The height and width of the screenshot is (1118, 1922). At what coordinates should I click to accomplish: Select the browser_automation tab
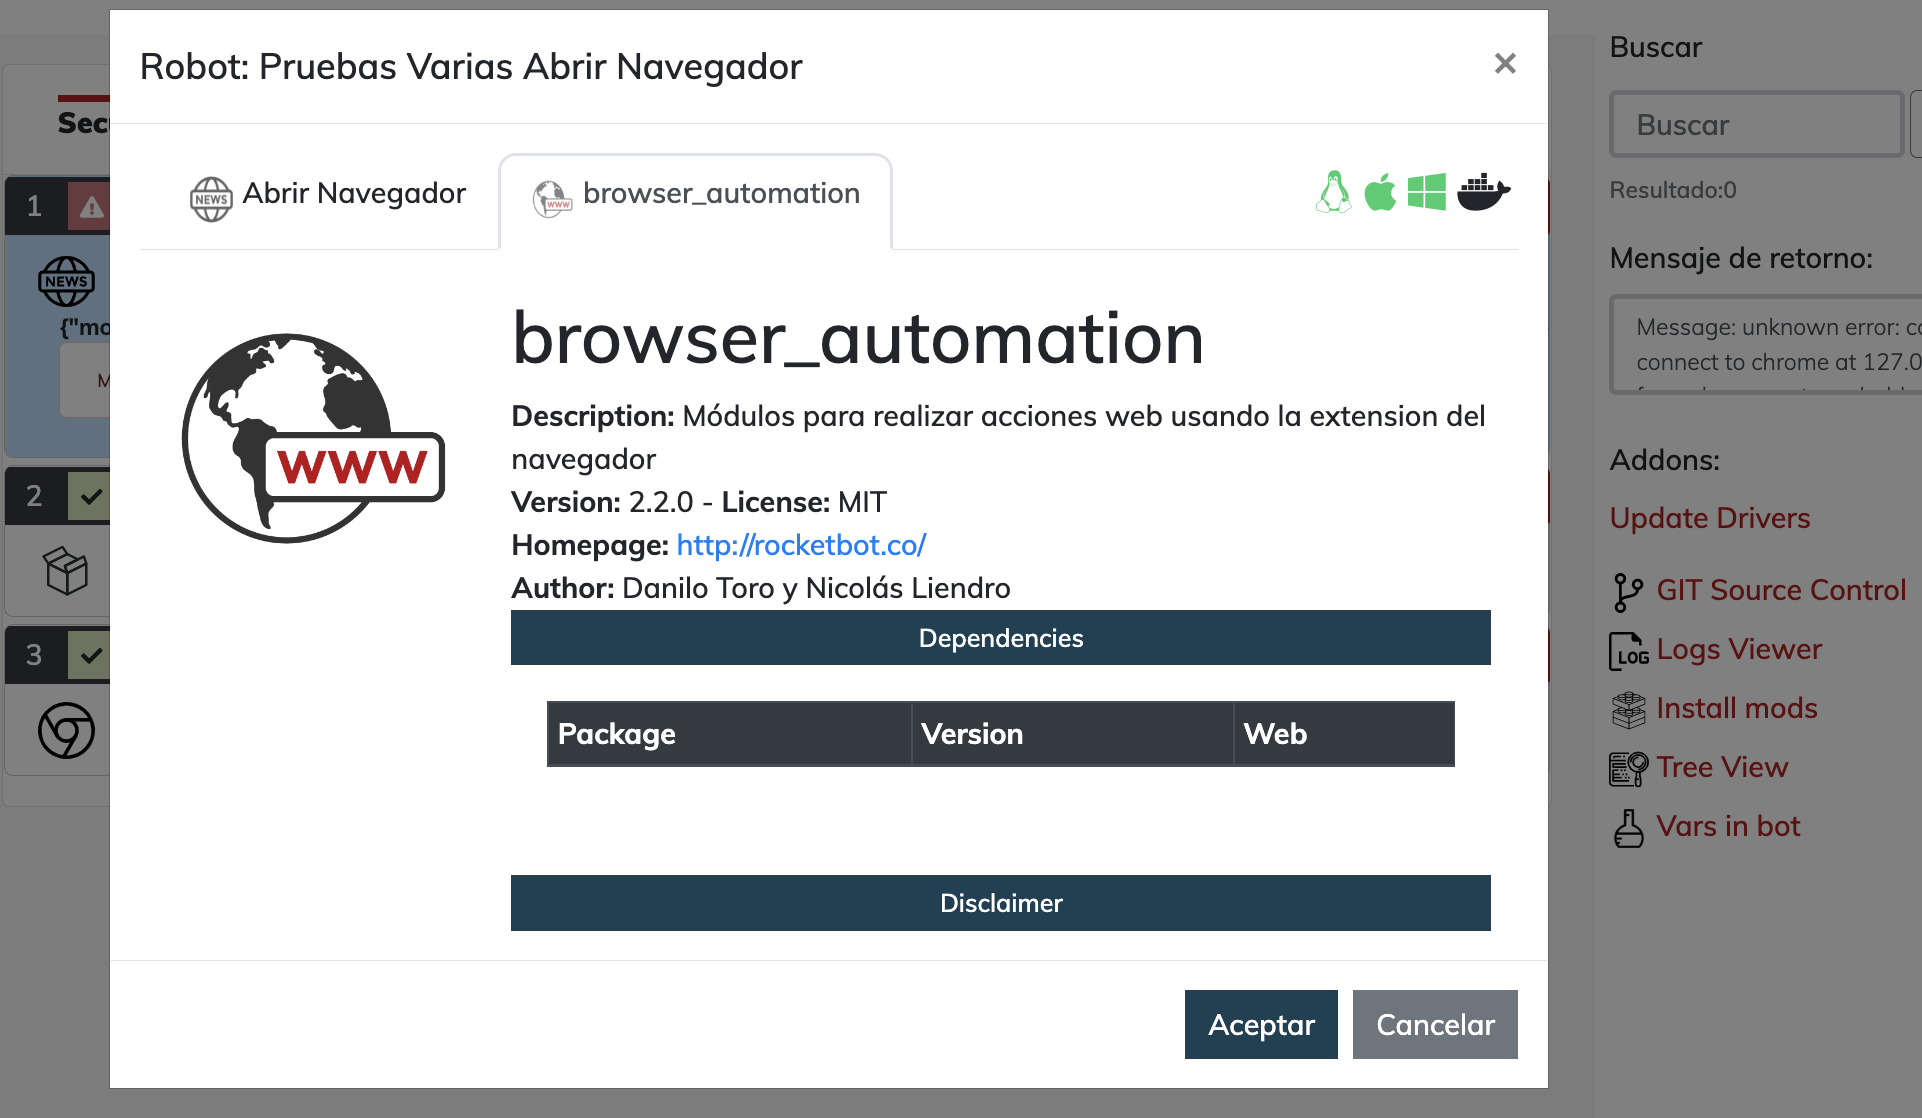point(696,195)
